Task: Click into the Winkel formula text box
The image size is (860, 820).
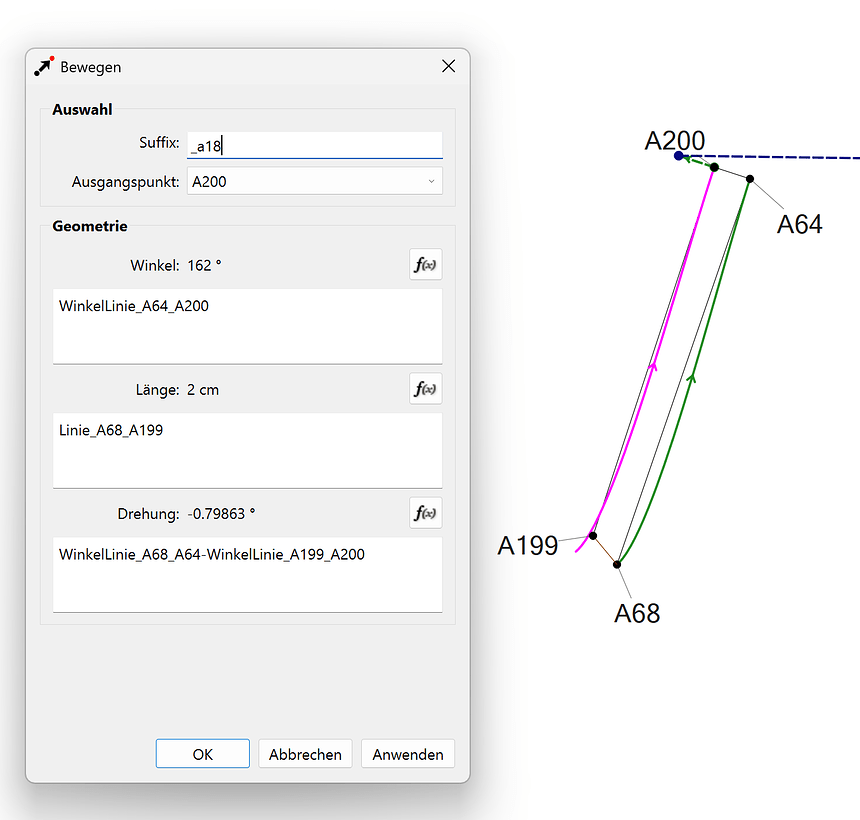Action: pyautogui.click(x=247, y=326)
